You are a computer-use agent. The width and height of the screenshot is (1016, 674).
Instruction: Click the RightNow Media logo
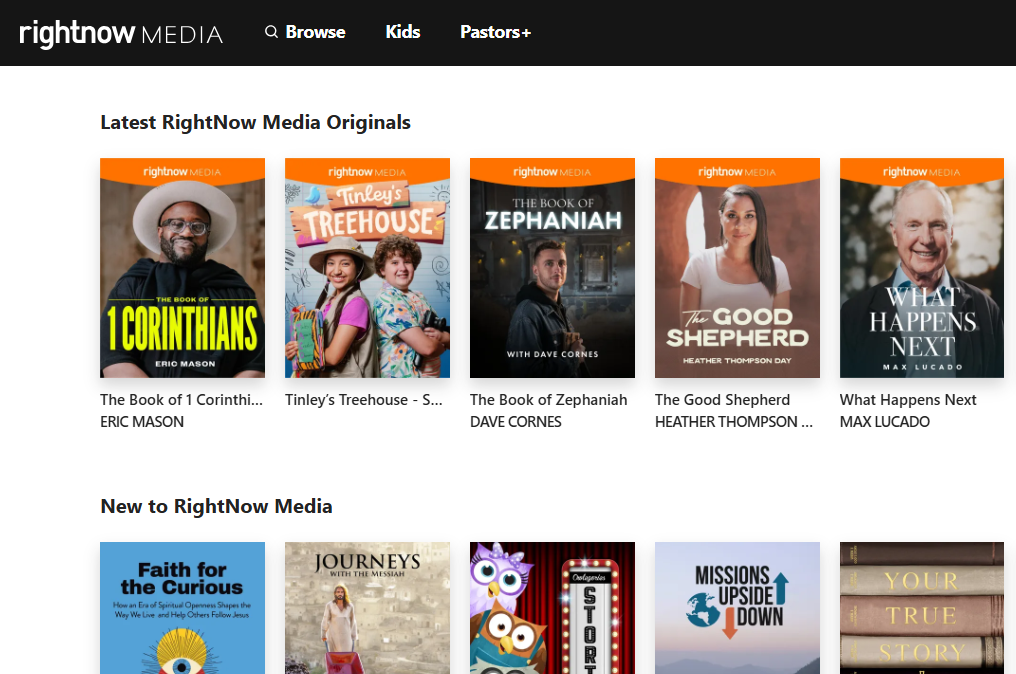pos(121,33)
